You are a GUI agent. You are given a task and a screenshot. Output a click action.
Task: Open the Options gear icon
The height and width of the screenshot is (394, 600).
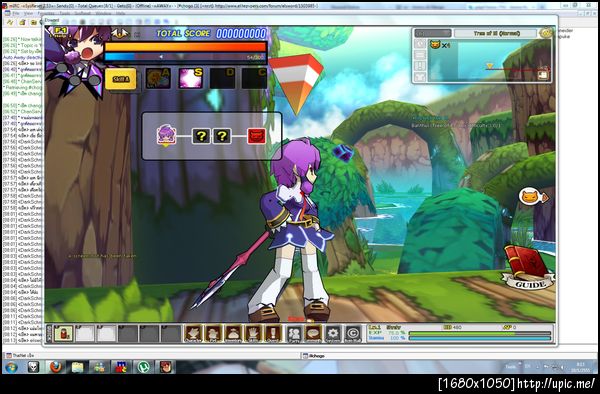click(x=333, y=334)
